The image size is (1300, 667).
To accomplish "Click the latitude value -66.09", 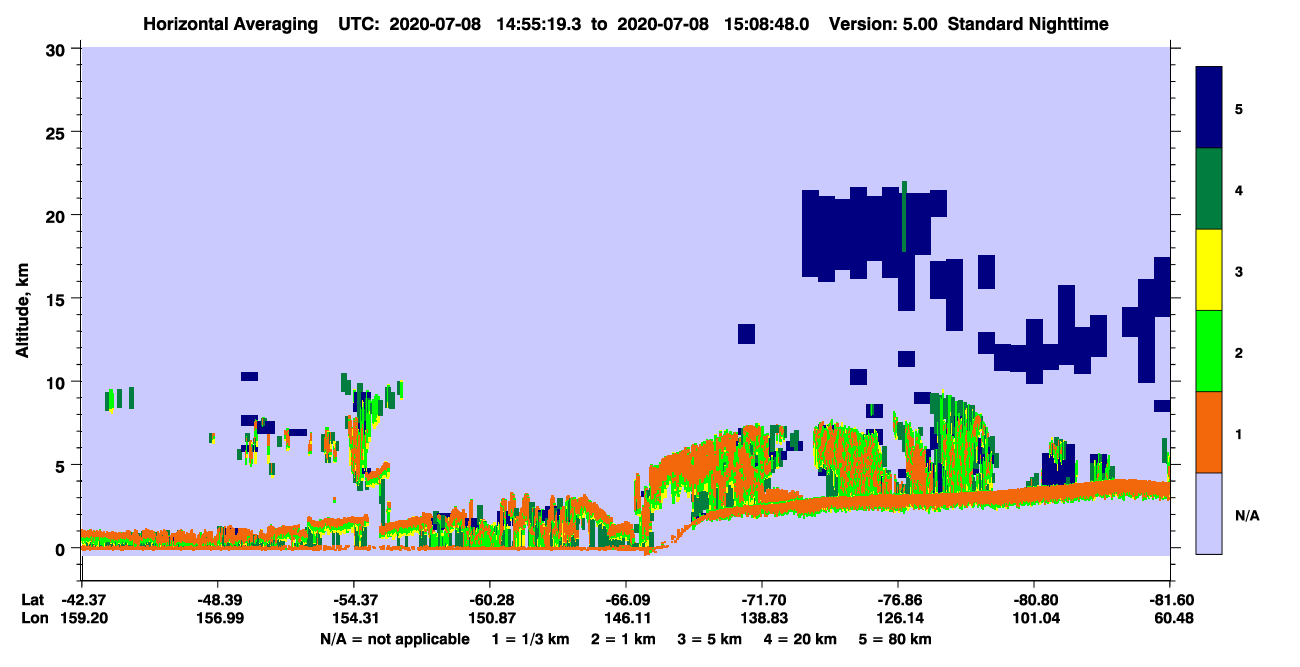I will pyautogui.click(x=626, y=600).
